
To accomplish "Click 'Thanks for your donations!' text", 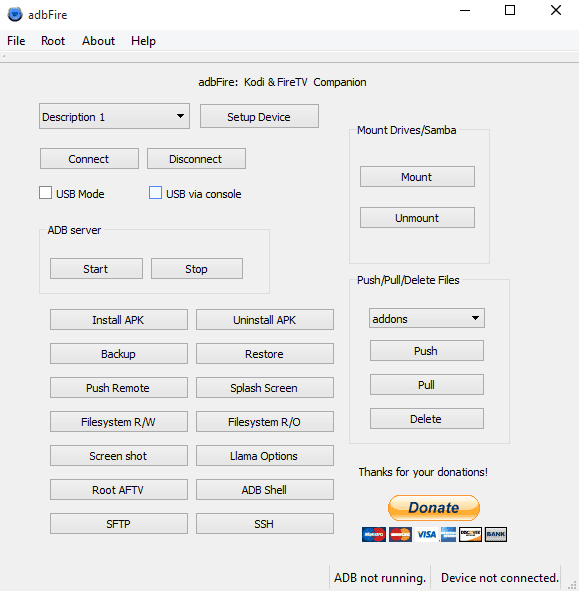I will (423, 472).
